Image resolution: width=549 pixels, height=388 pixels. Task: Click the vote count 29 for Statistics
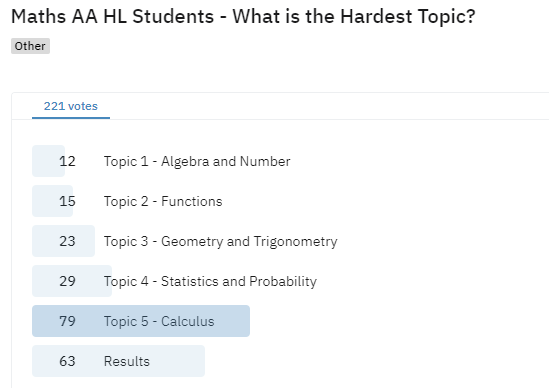(67, 281)
